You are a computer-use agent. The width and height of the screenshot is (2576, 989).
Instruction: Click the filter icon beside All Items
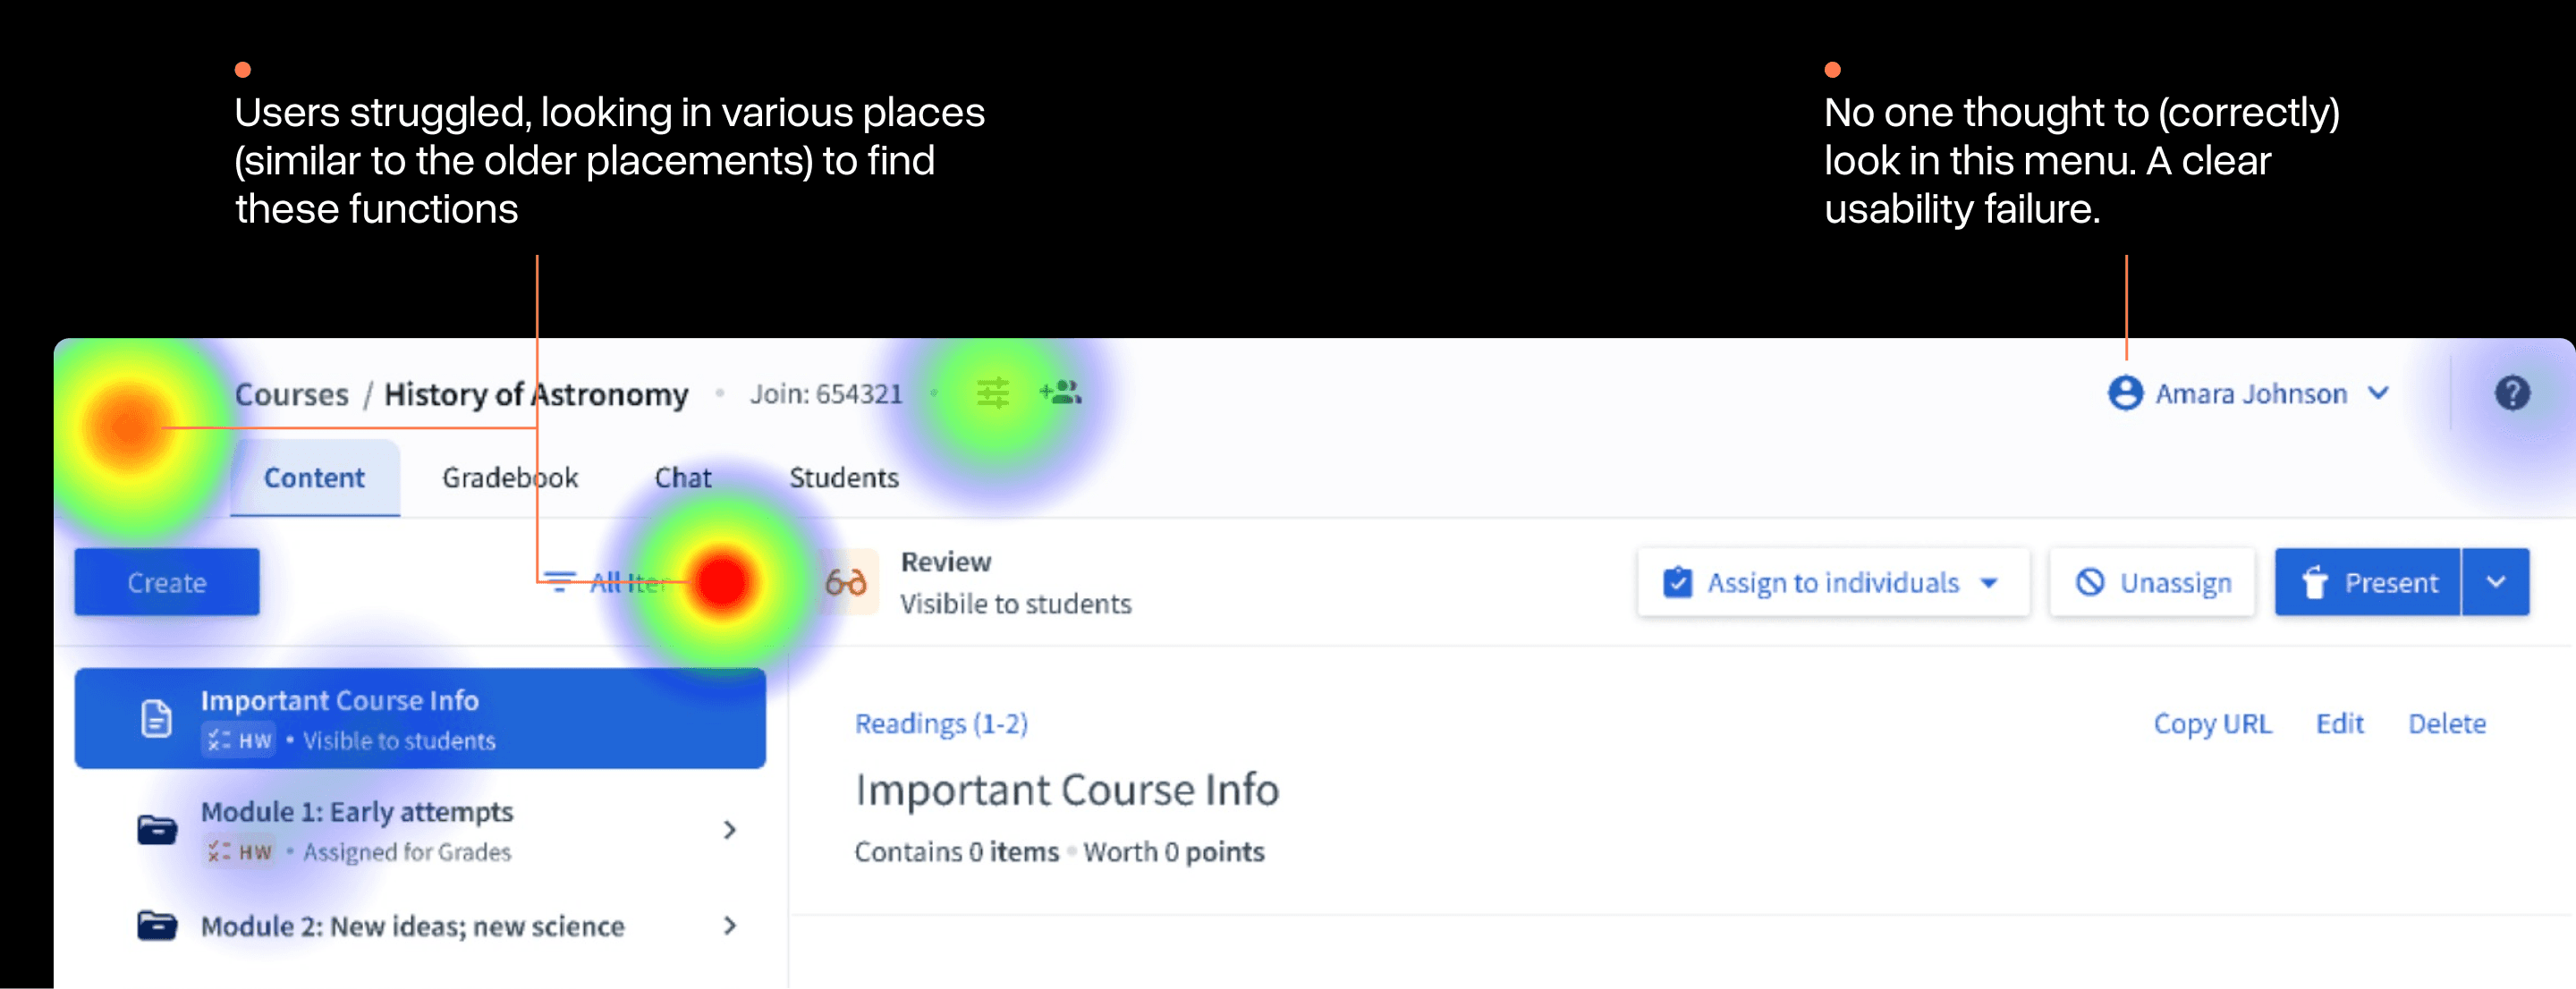tap(558, 581)
